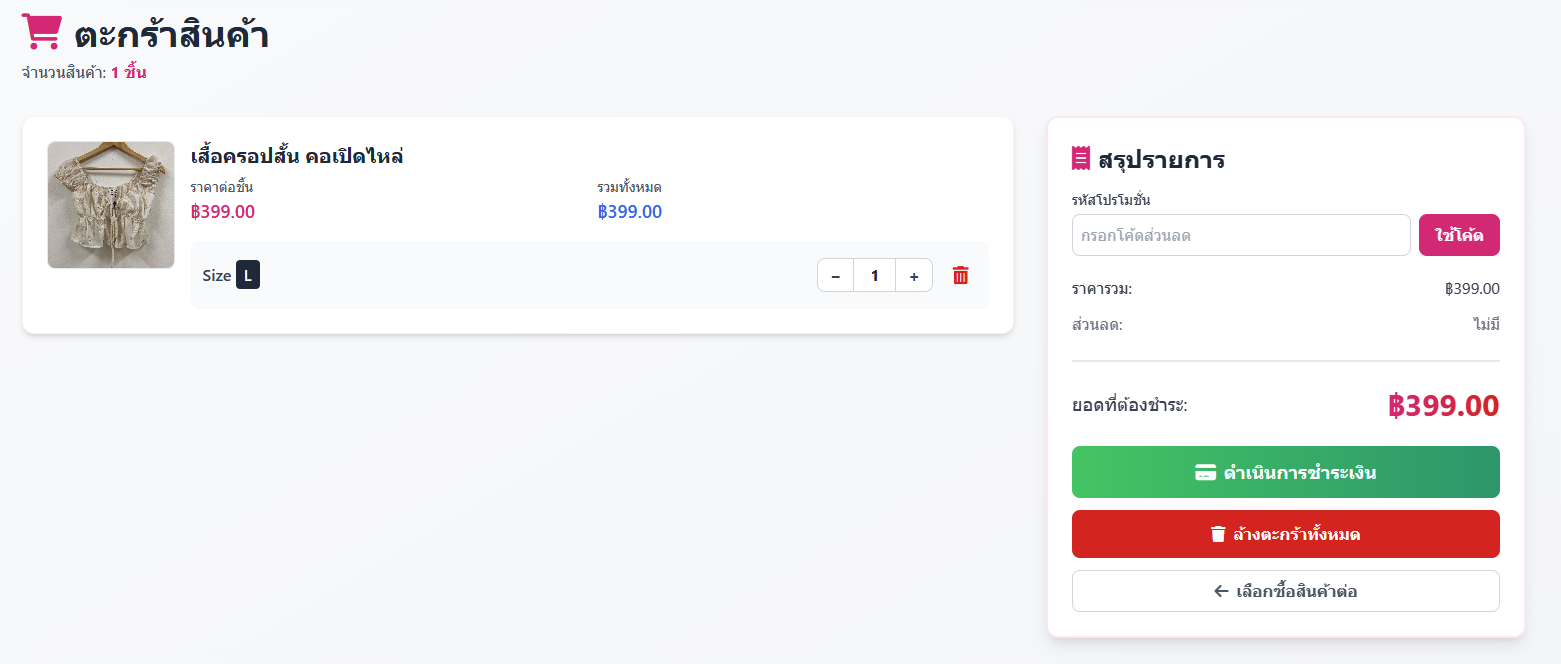Click product name เสื้อครอปสั้น คอเปิดไหล่
The width and height of the screenshot is (1561, 664).
pyautogui.click(x=297, y=157)
